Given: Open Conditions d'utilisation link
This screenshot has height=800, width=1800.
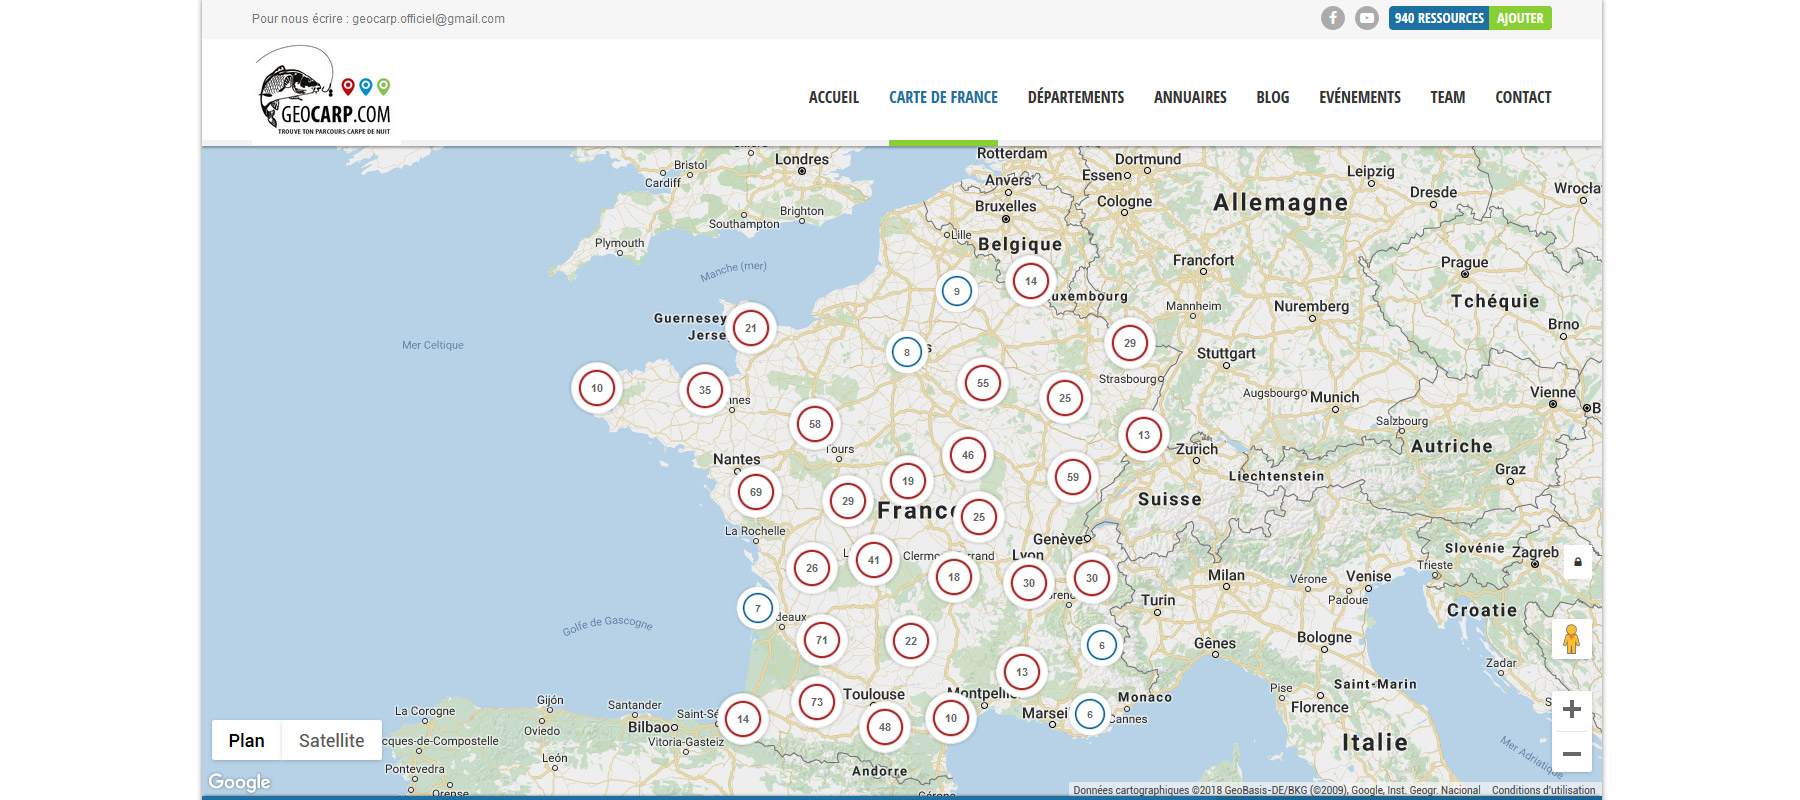Looking at the screenshot, I should 1543,790.
